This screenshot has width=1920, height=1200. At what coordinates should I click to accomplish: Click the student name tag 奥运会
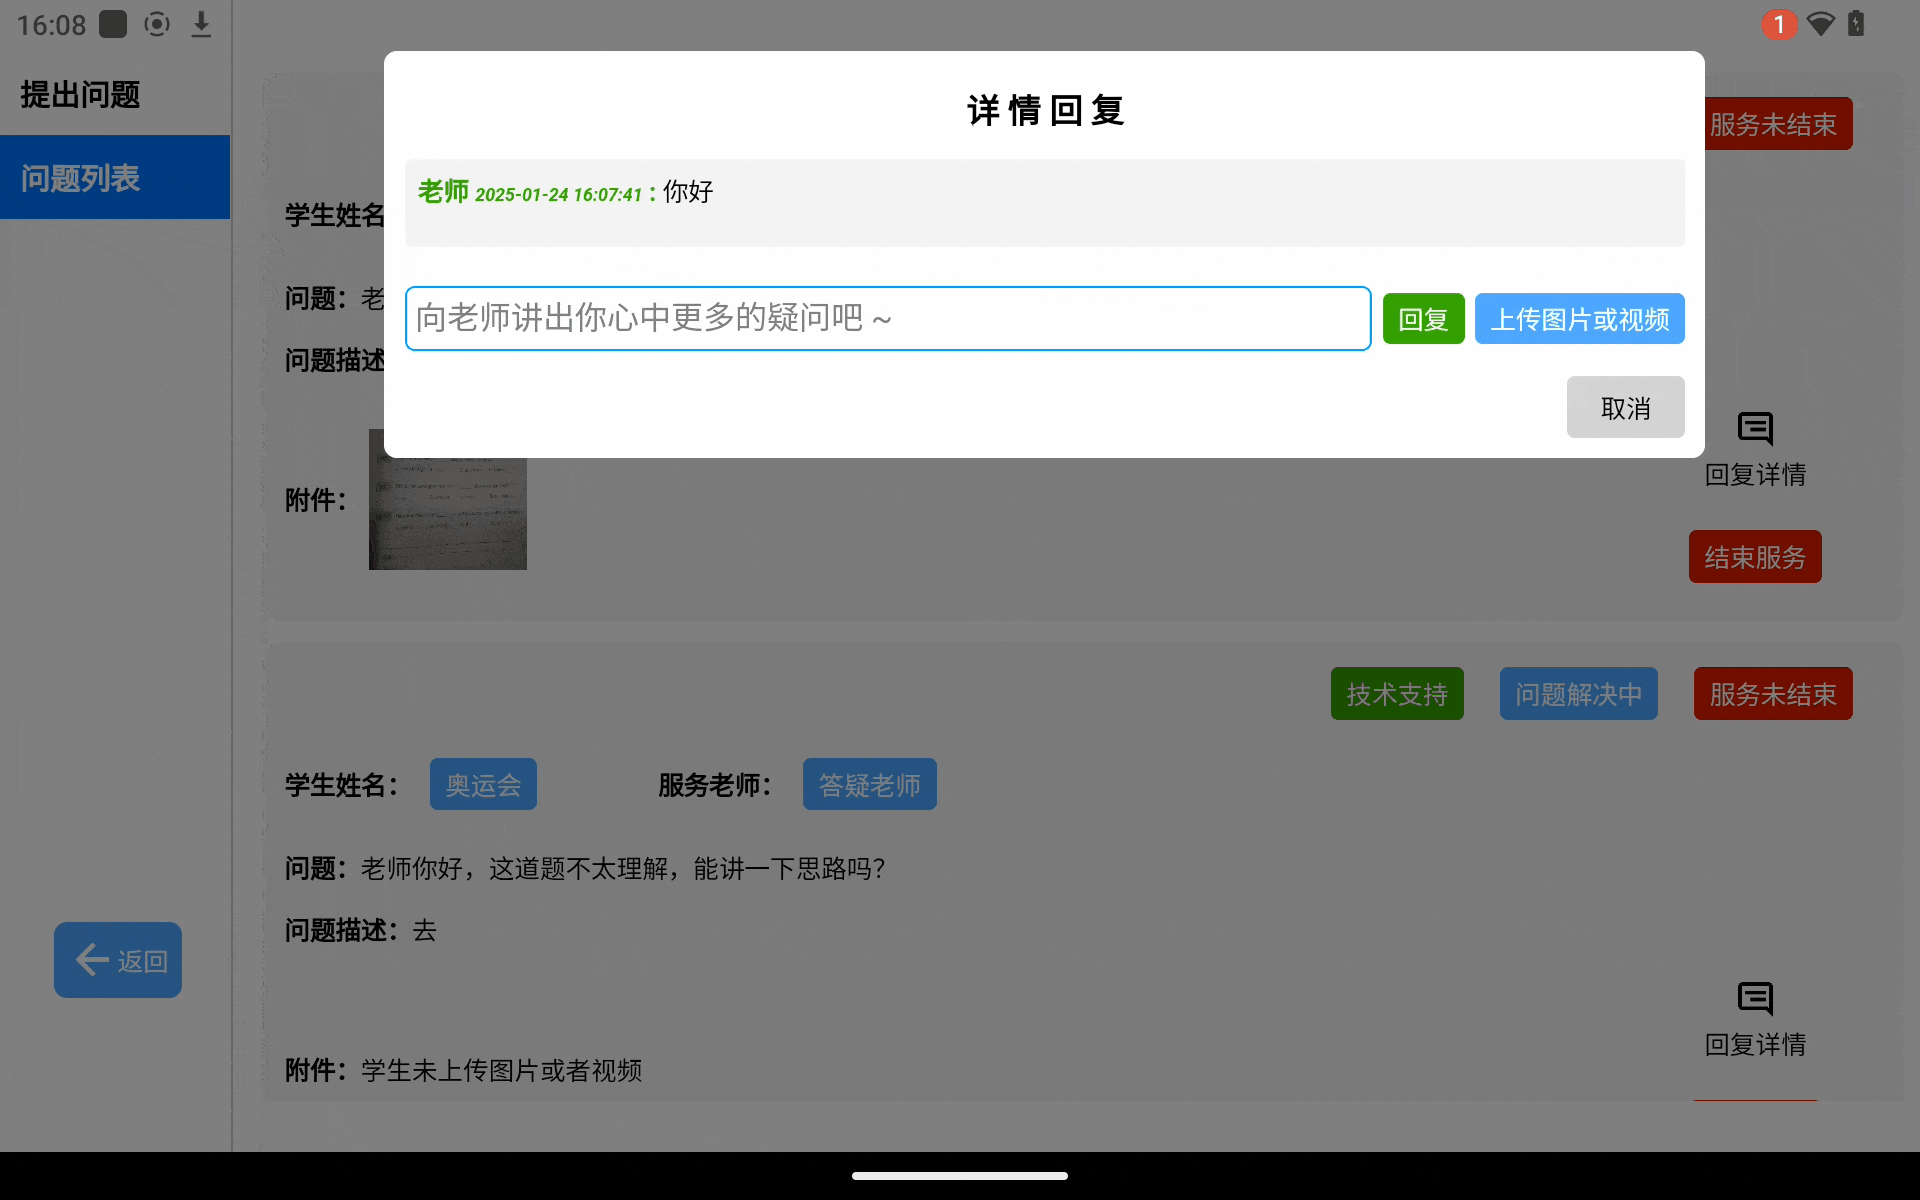(x=483, y=785)
